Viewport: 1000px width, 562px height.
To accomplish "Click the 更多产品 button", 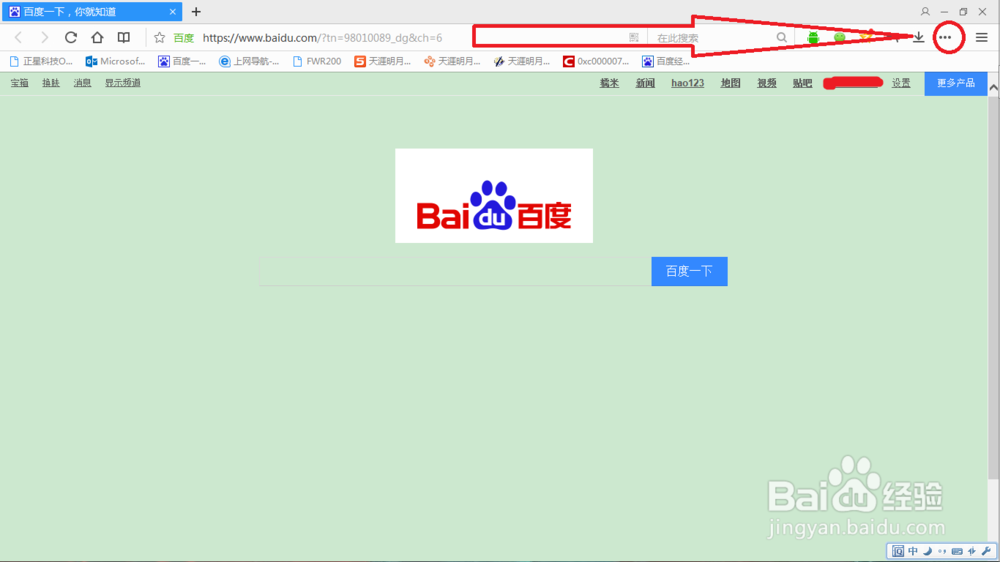I will tap(955, 84).
